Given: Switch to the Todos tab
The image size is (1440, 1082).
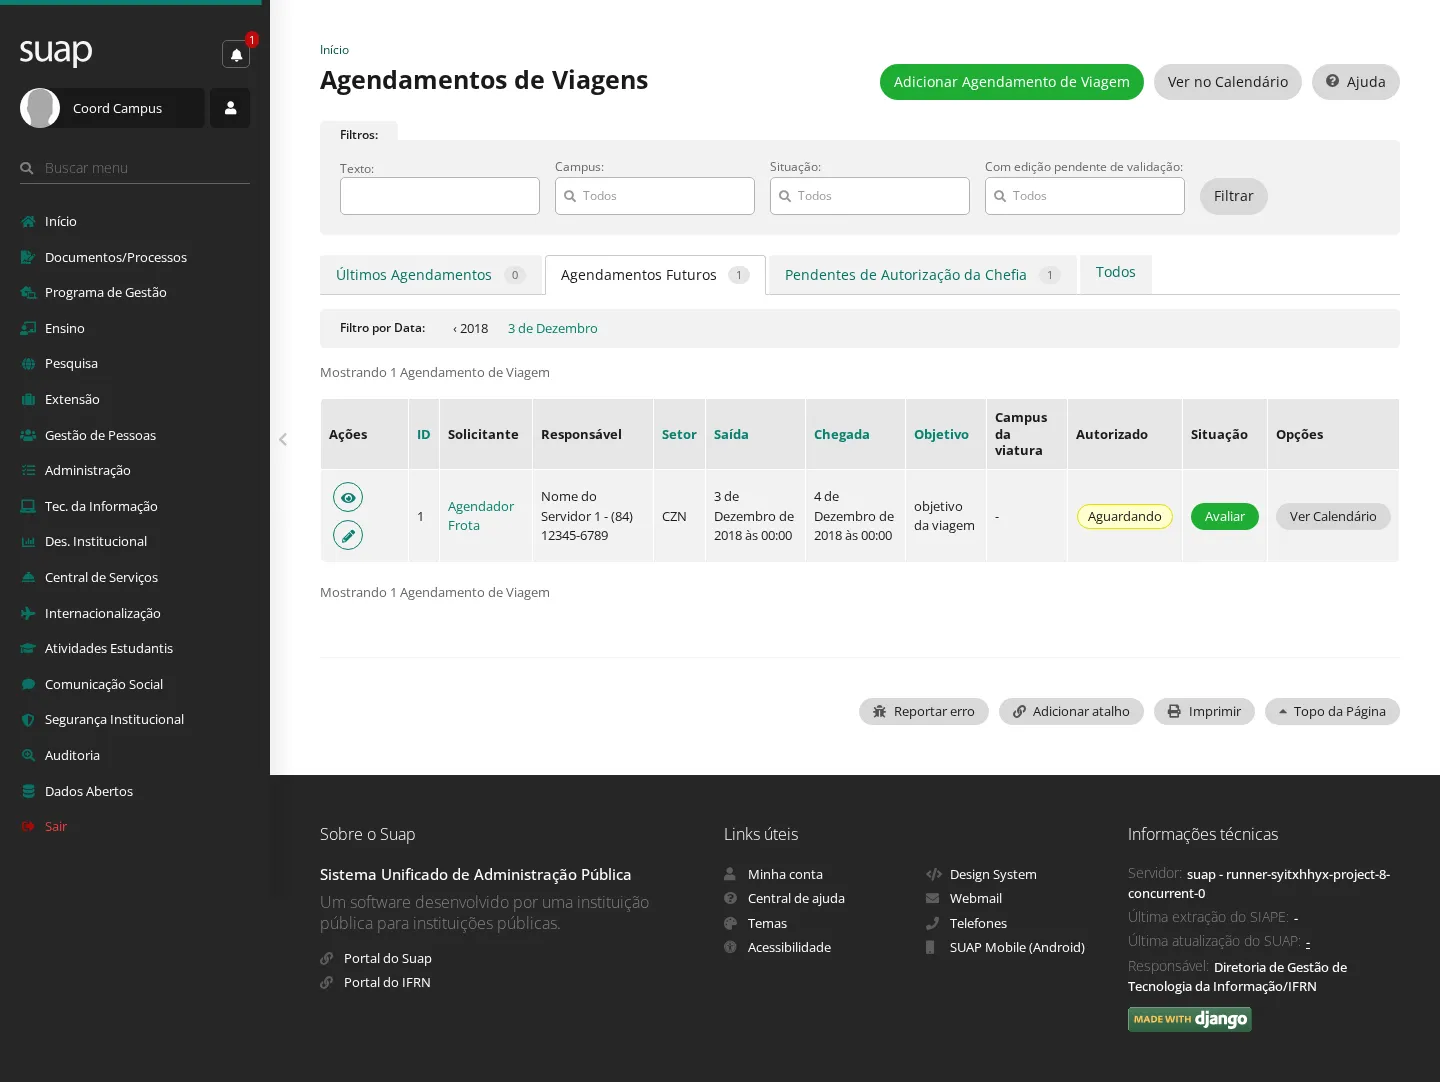Looking at the screenshot, I should coord(1115,272).
